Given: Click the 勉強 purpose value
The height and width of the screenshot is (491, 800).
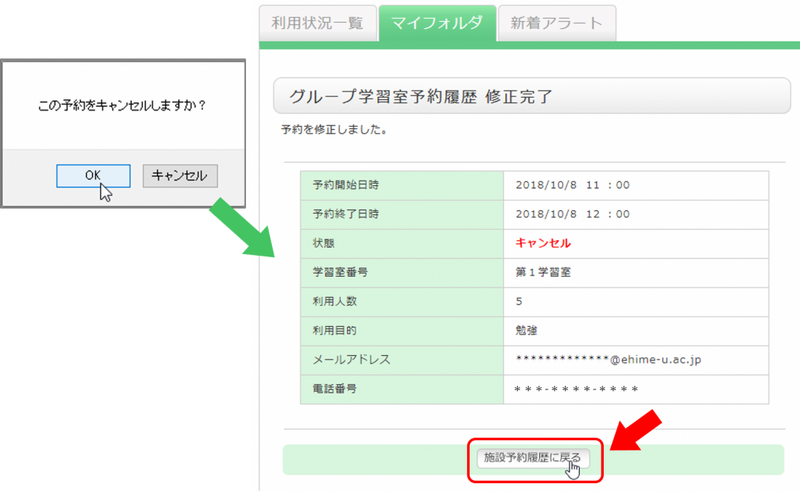Looking at the screenshot, I should point(527,330).
